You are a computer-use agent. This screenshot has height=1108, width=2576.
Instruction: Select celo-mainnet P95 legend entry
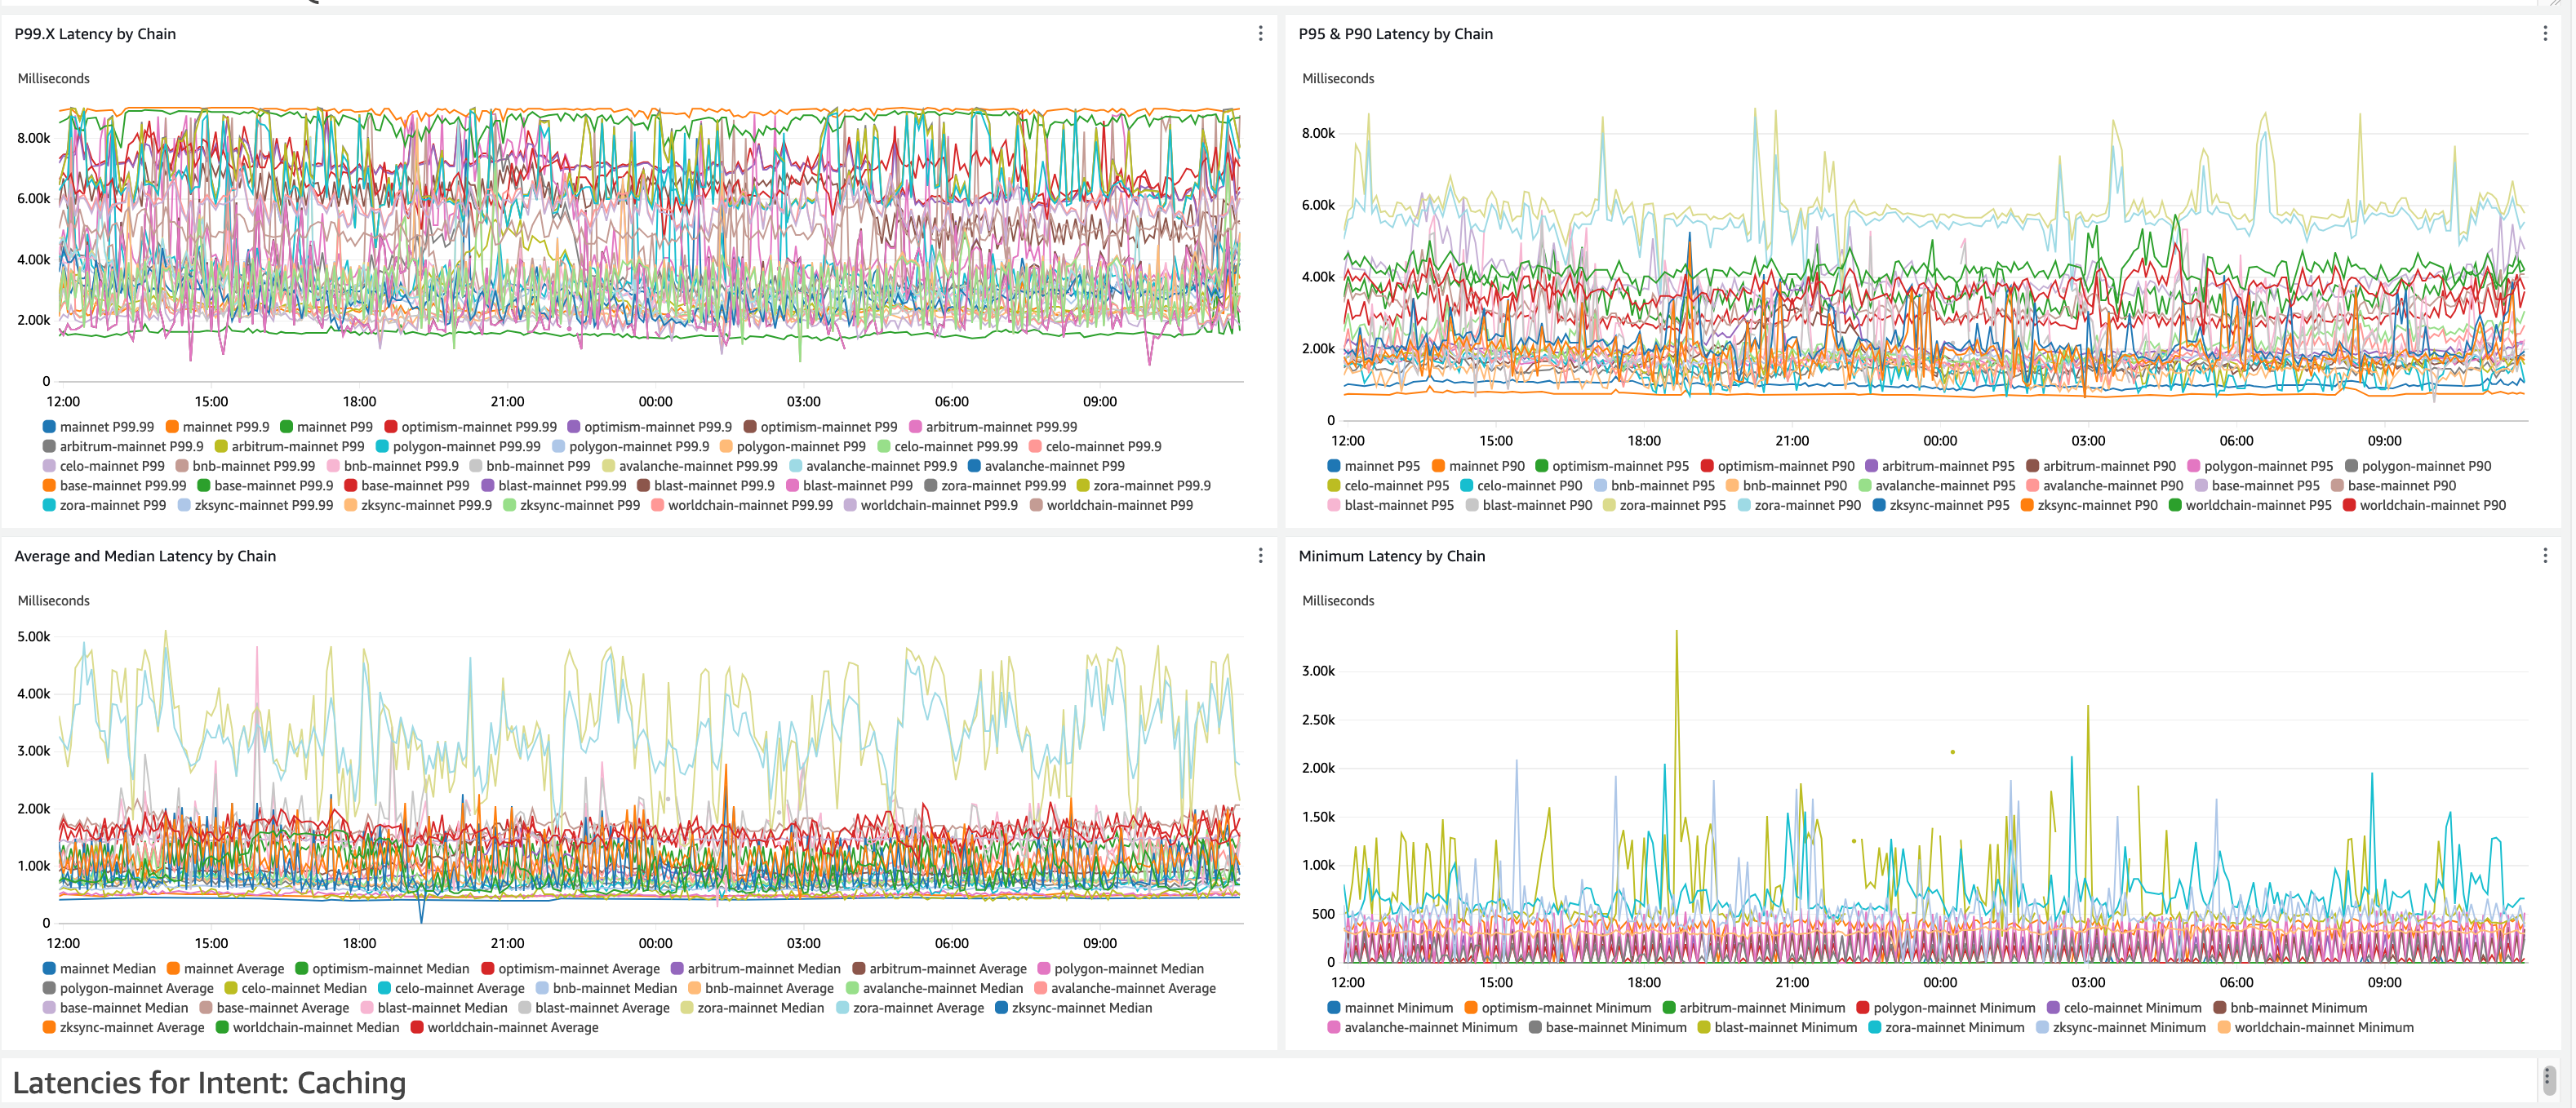[1388, 486]
